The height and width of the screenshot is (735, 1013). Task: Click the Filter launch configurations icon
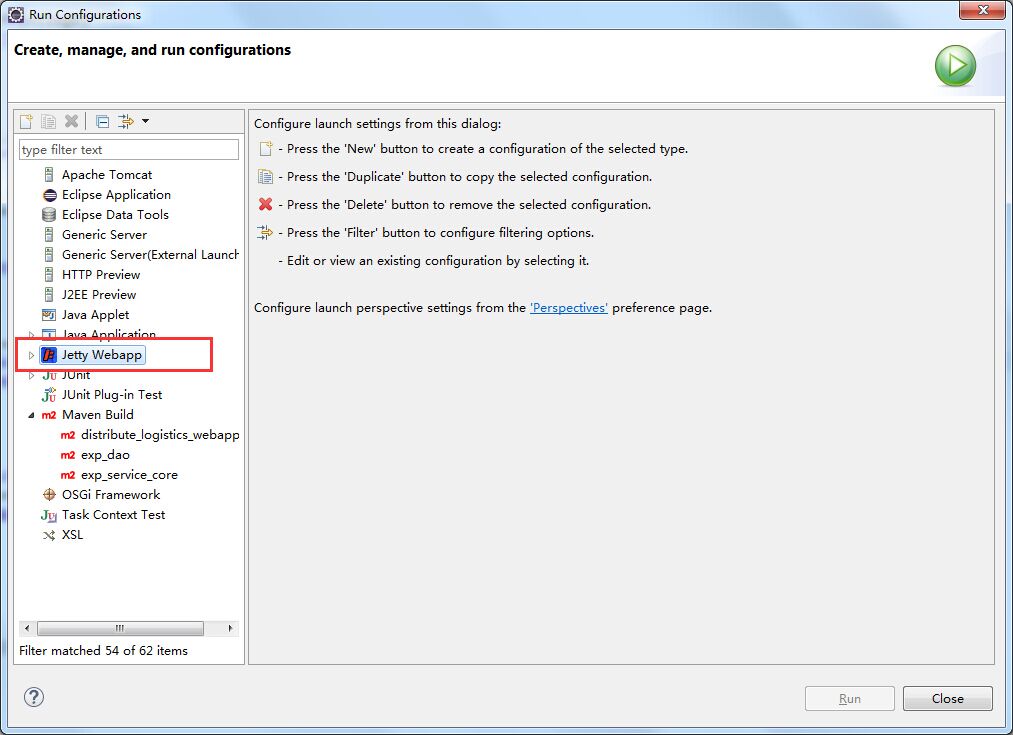click(x=125, y=121)
